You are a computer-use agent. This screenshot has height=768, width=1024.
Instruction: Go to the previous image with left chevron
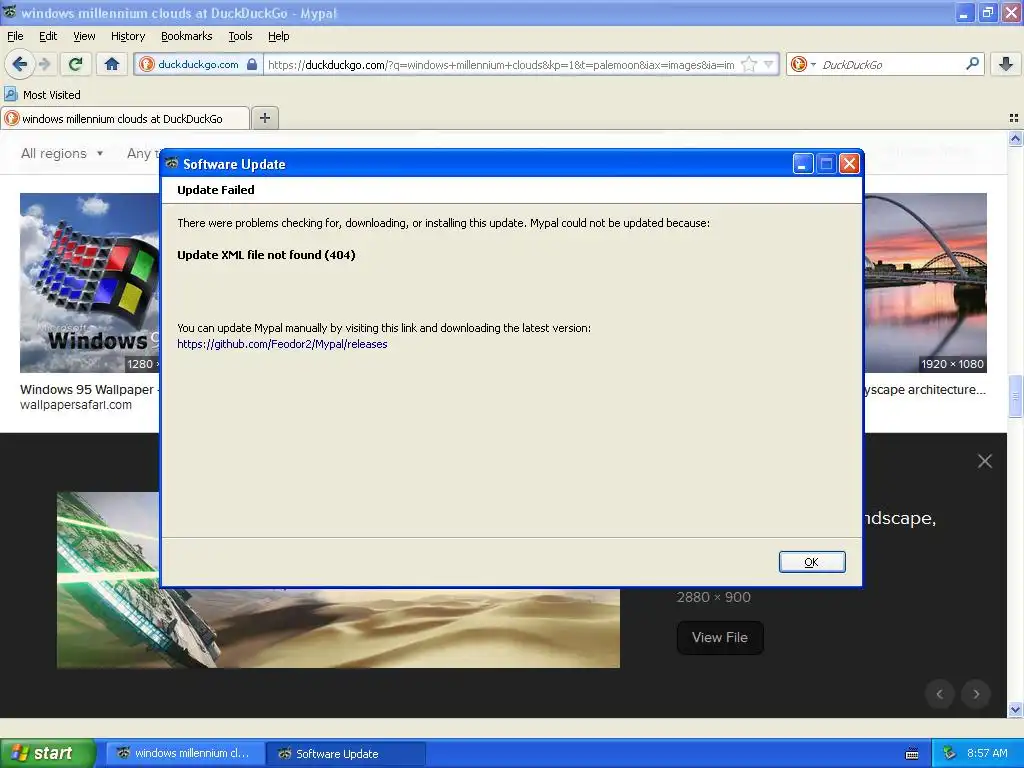pos(940,694)
